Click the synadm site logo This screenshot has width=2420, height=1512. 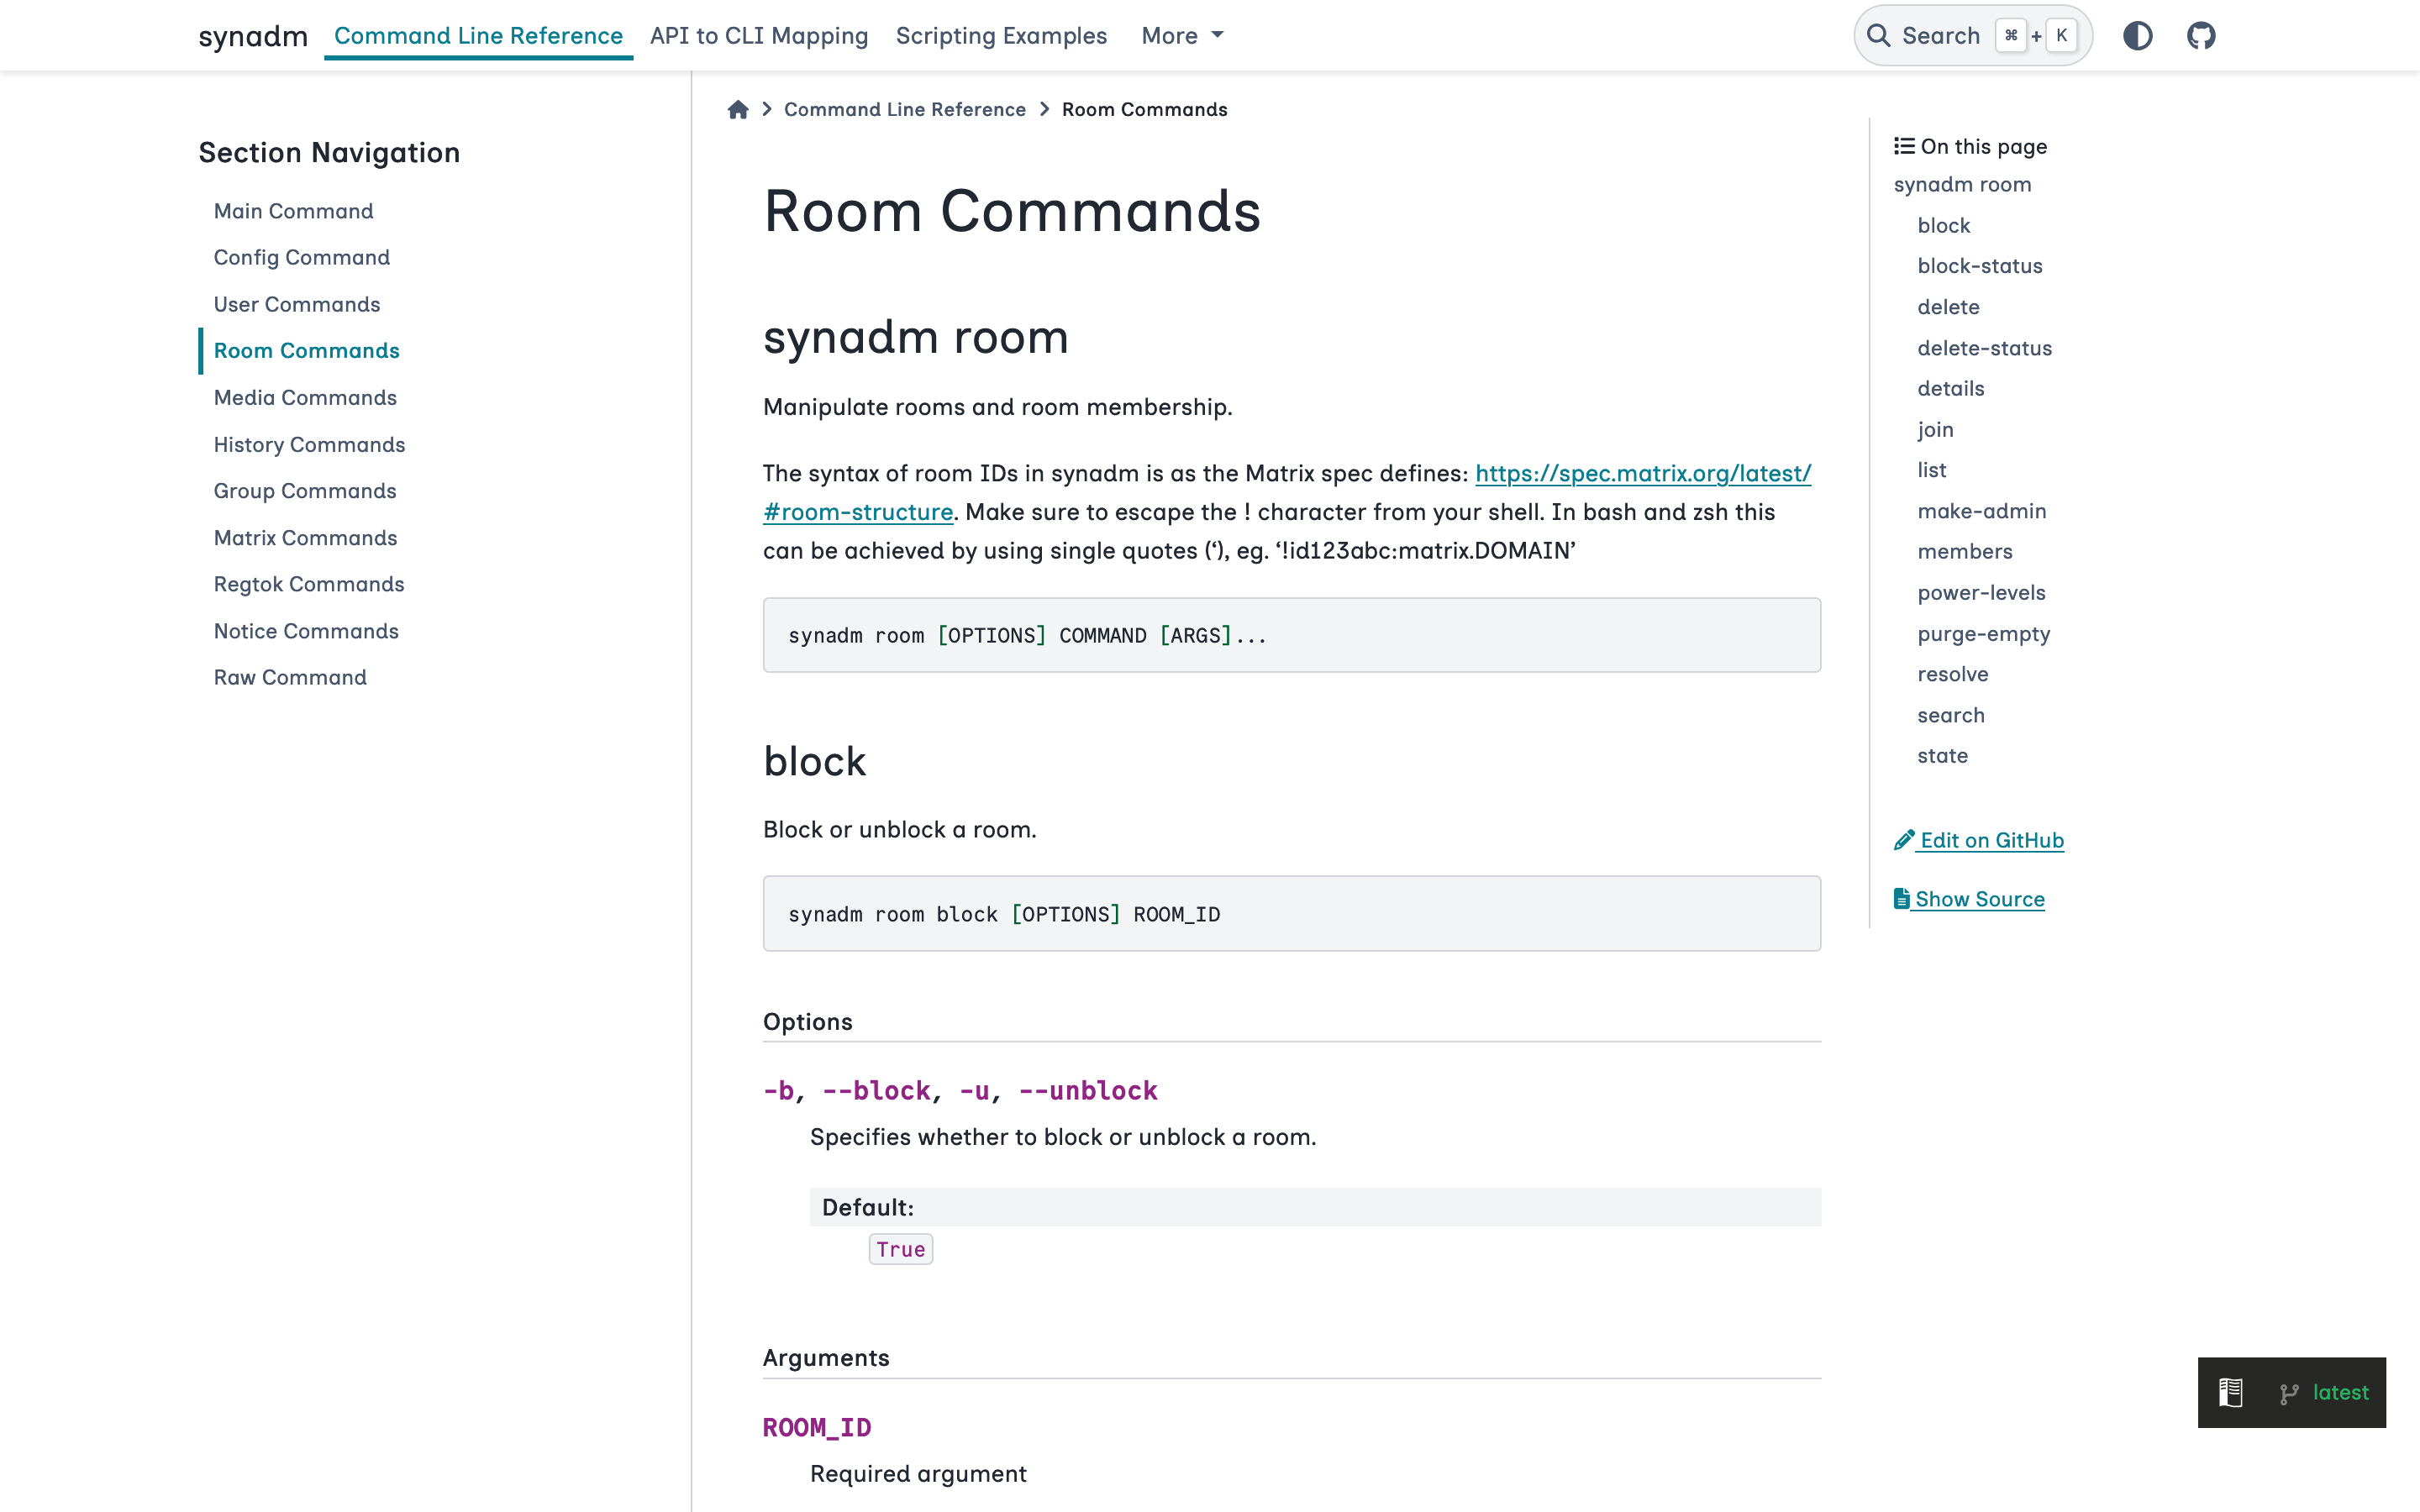click(252, 36)
